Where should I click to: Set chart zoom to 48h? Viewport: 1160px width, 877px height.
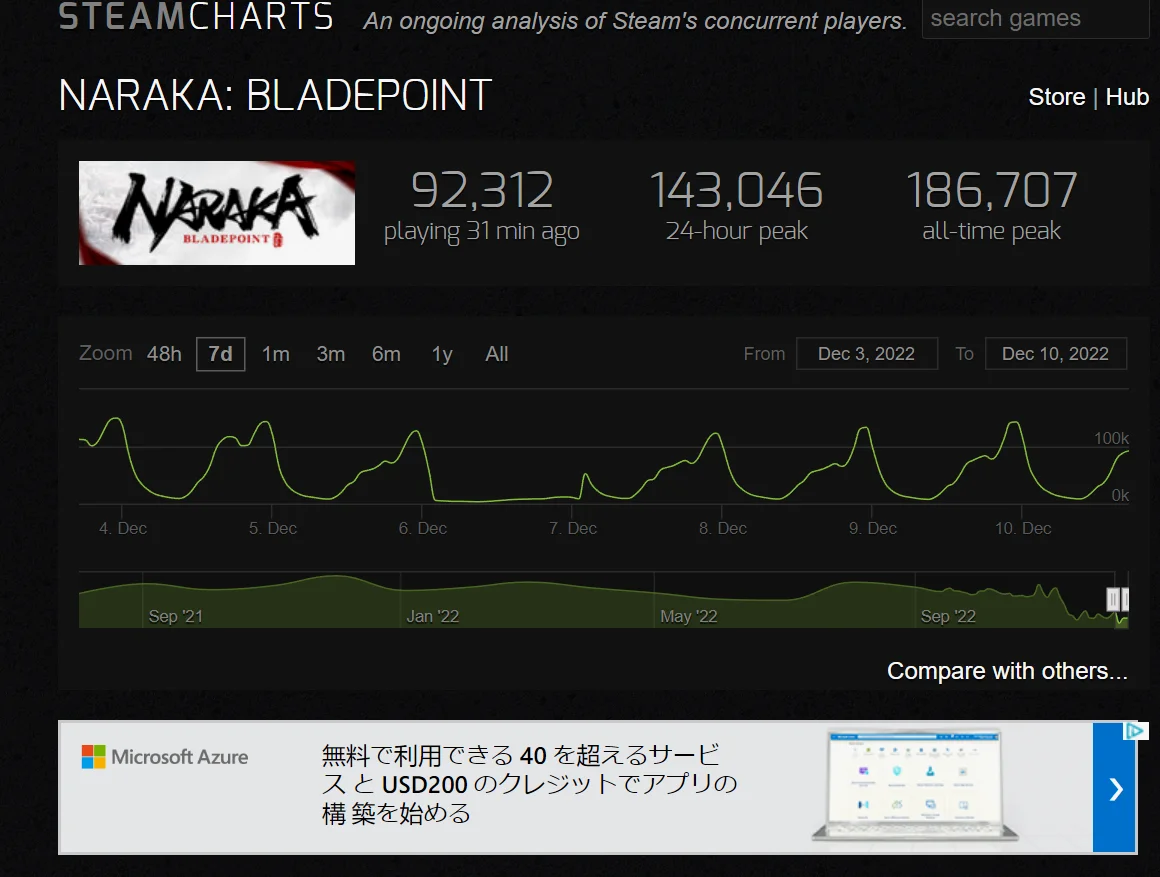tap(164, 354)
